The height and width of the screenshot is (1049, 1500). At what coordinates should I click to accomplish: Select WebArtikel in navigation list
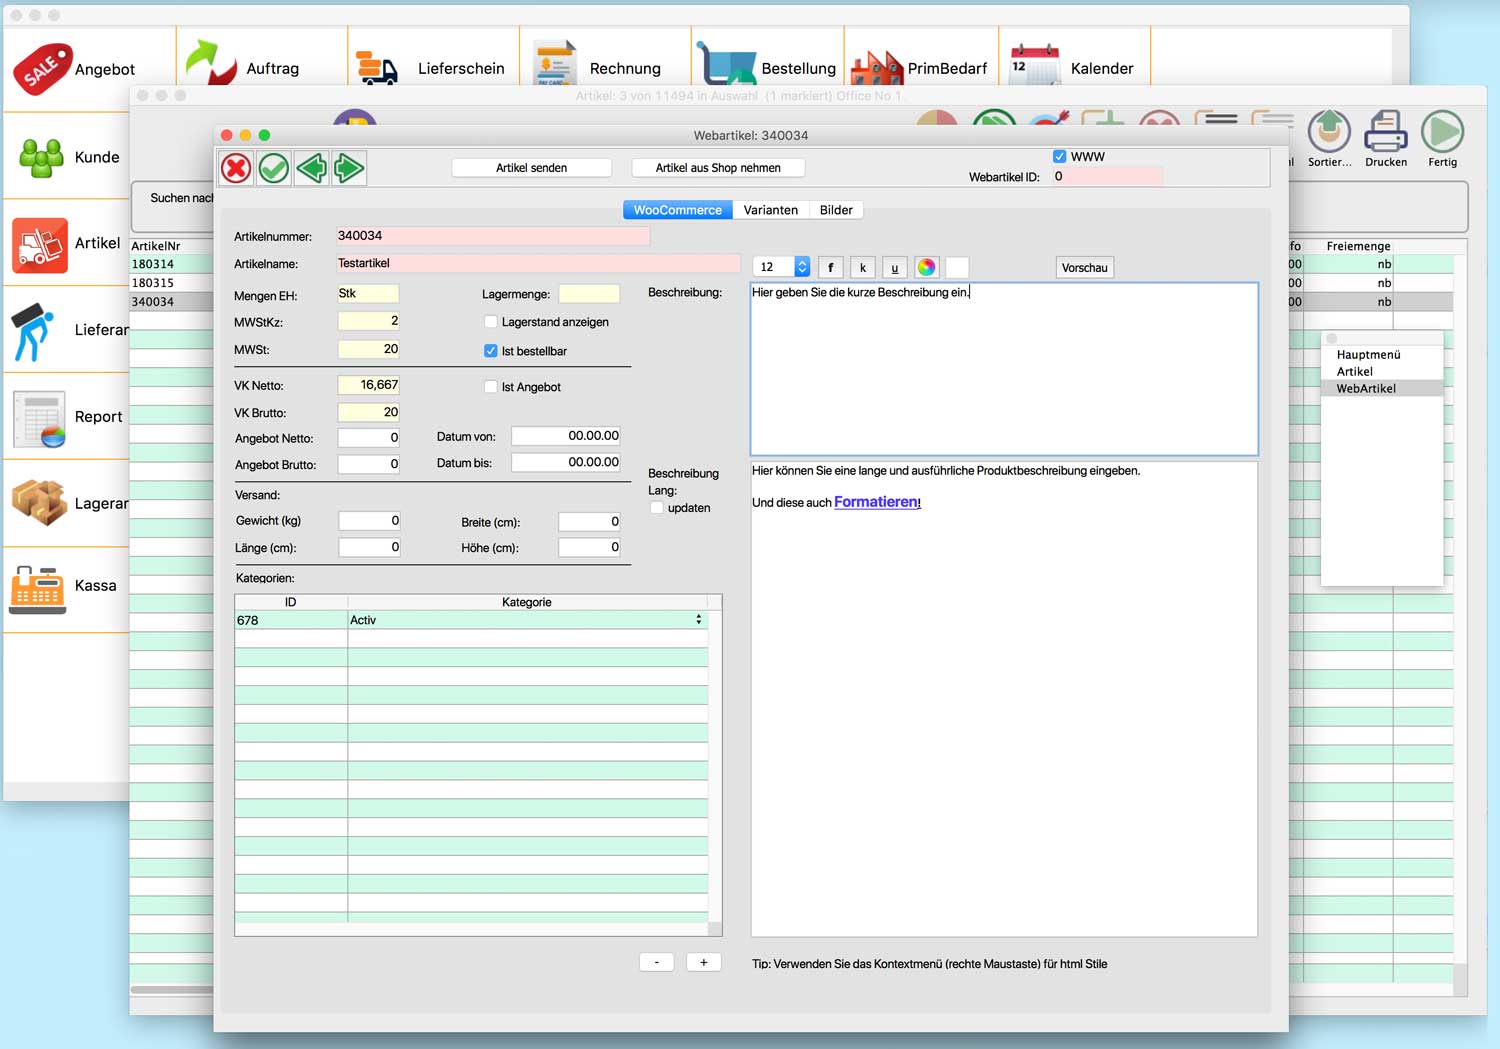click(x=1382, y=389)
